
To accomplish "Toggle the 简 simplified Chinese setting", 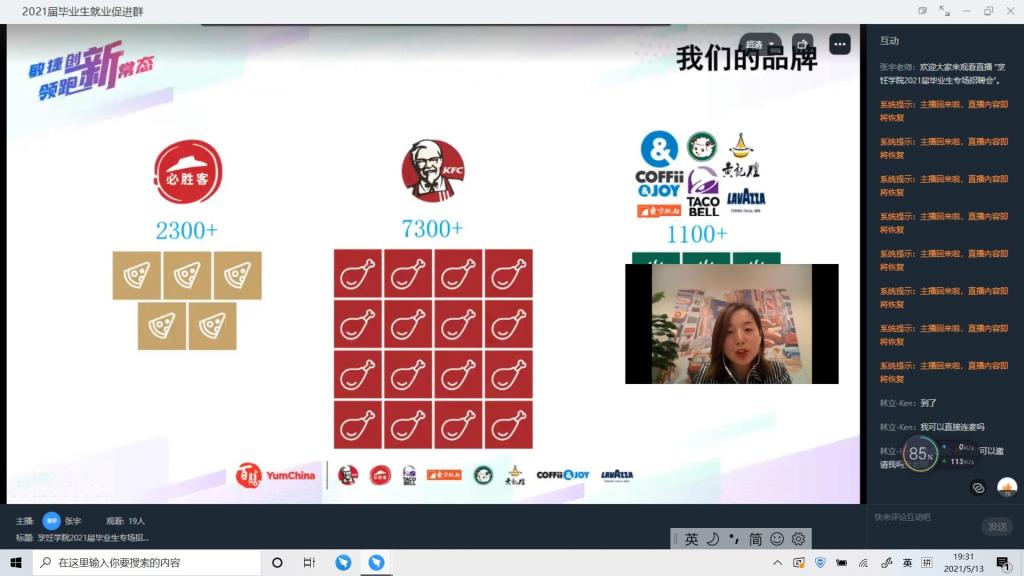I will coord(755,539).
